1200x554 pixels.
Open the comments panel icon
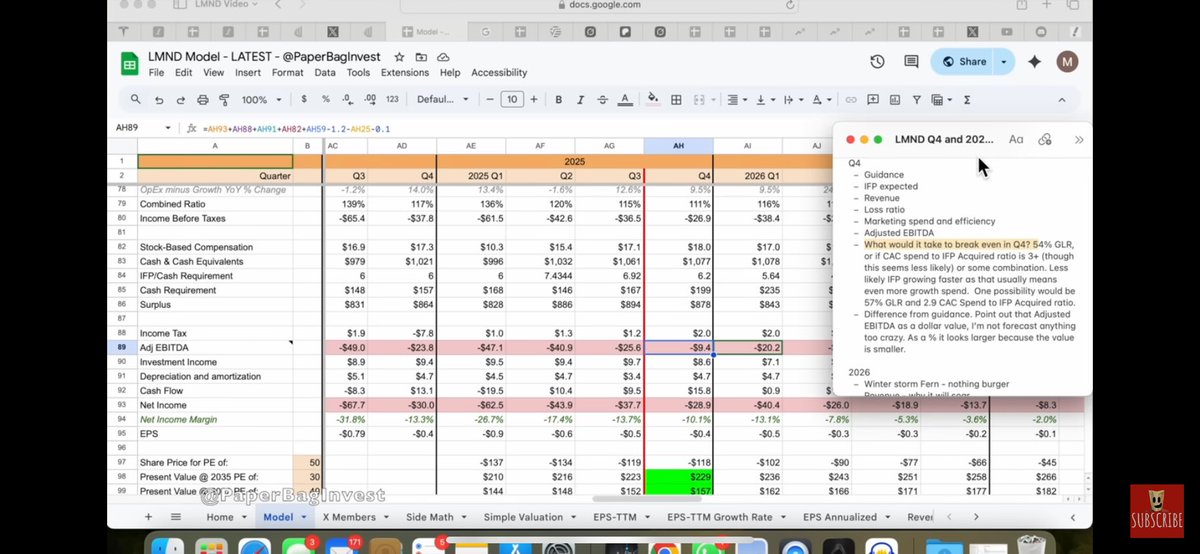coord(911,62)
